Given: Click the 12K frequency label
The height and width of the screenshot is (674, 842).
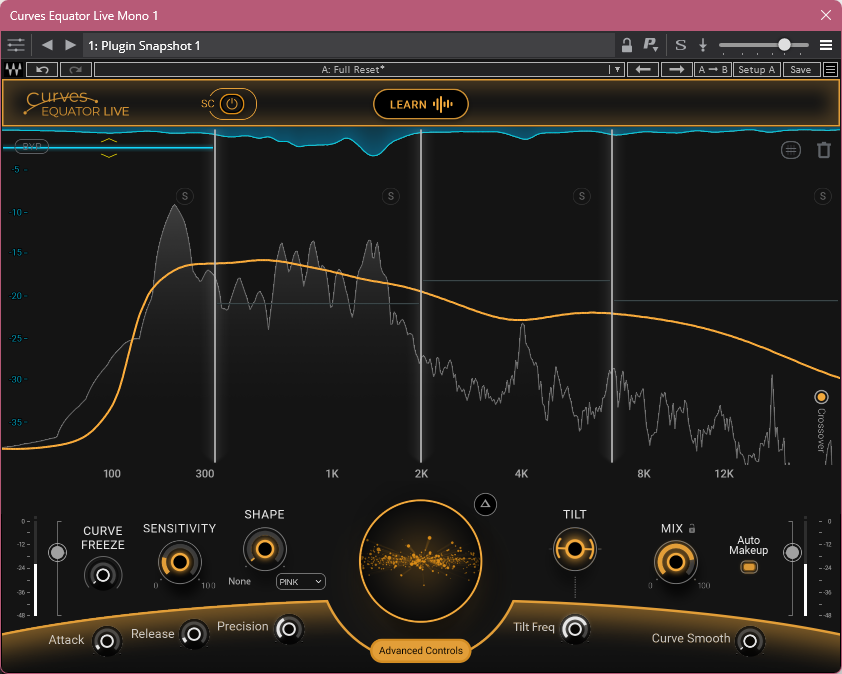Looking at the screenshot, I should (x=724, y=474).
